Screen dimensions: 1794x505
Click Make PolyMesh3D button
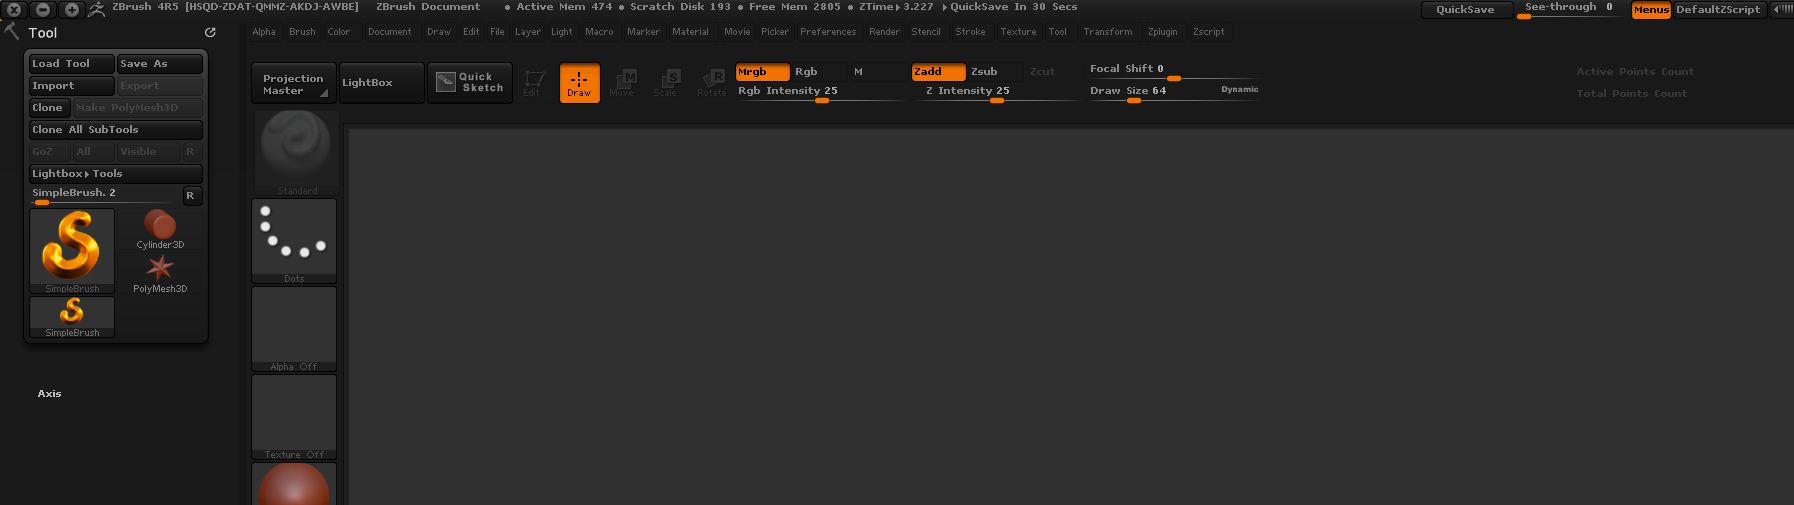[x=138, y=108]
